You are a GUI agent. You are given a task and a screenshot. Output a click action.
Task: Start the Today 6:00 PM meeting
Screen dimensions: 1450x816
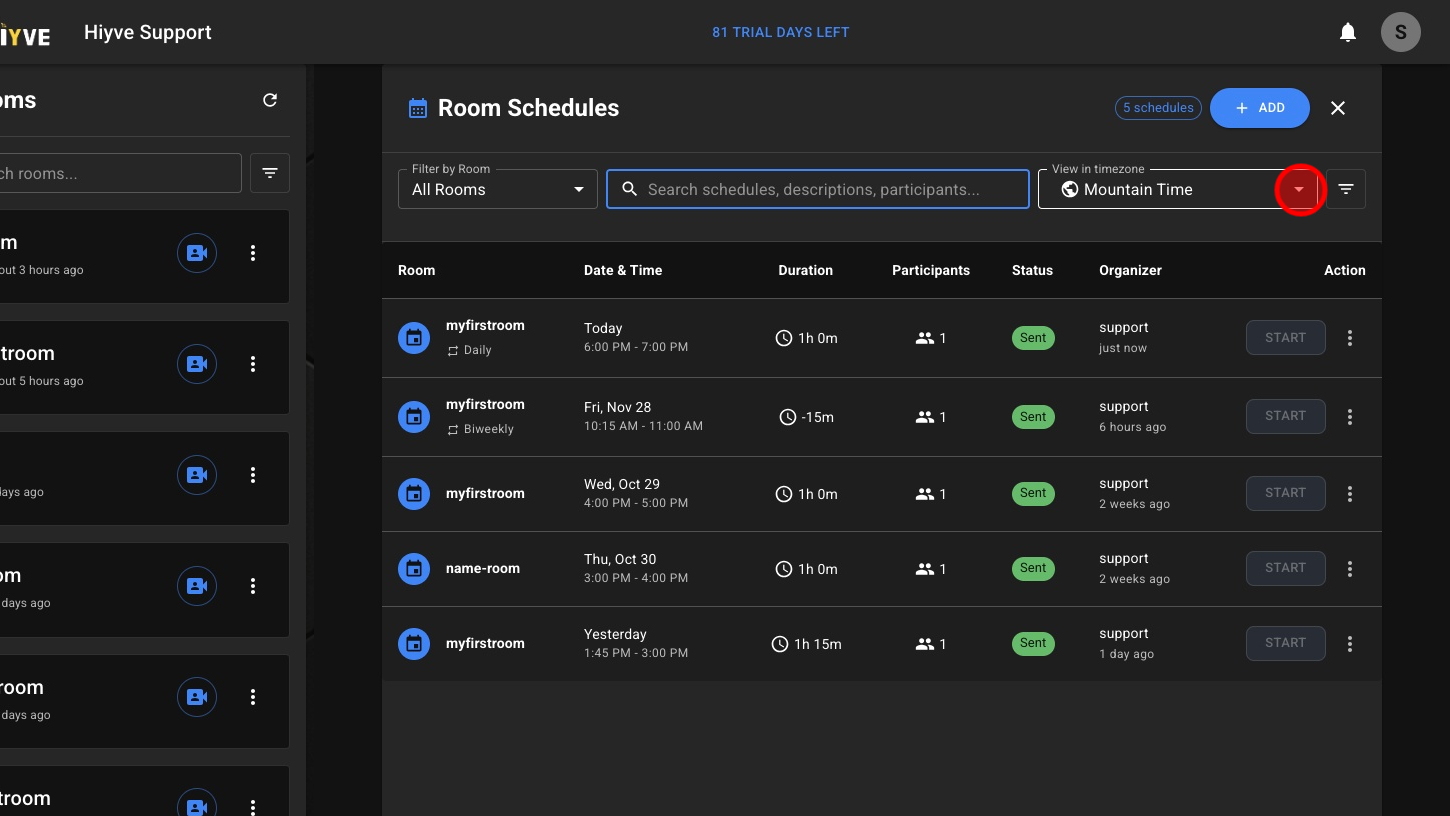[x=1285, y=338]
